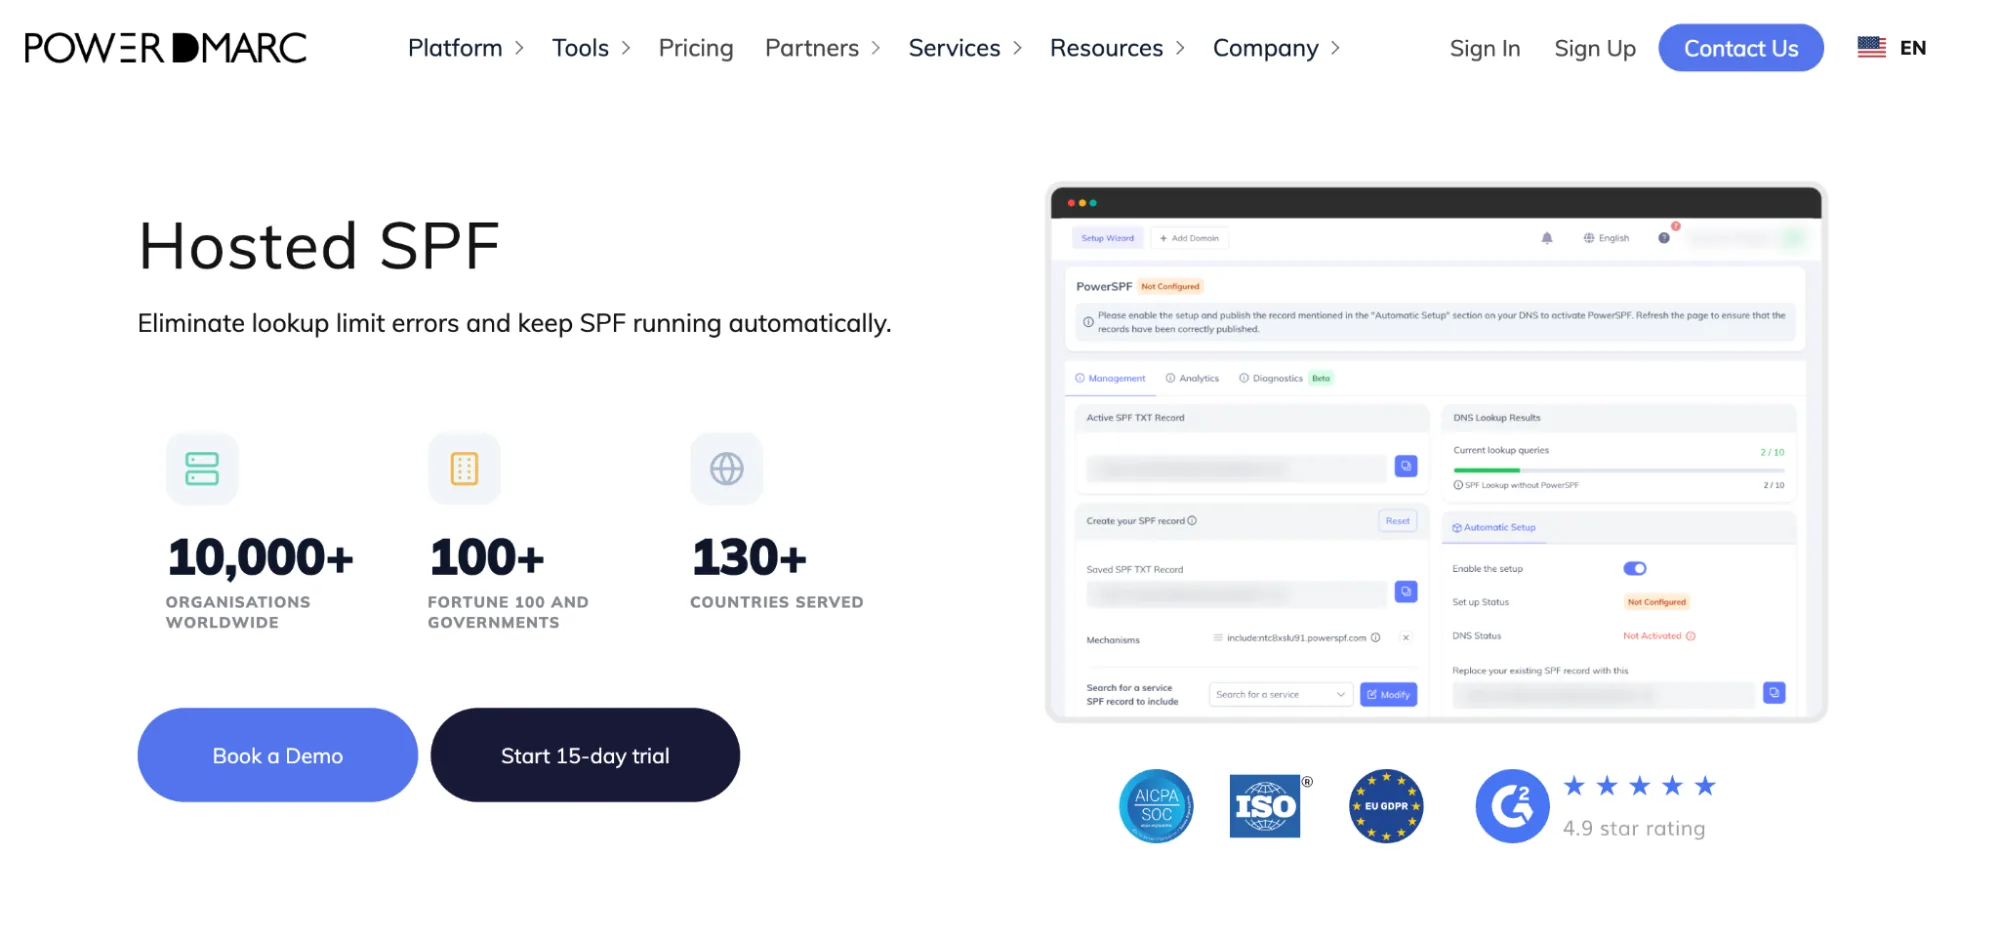1999x933 pixels.
Task: Click the 100+ Fortune 100 statistic
Action: point(508,581)
